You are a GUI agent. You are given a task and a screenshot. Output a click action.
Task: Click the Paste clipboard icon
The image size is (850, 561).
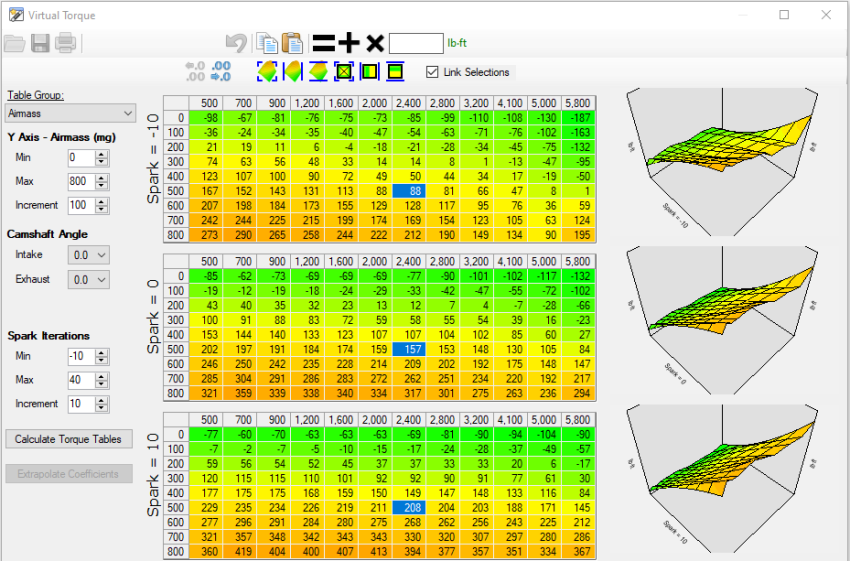[292, 43]
